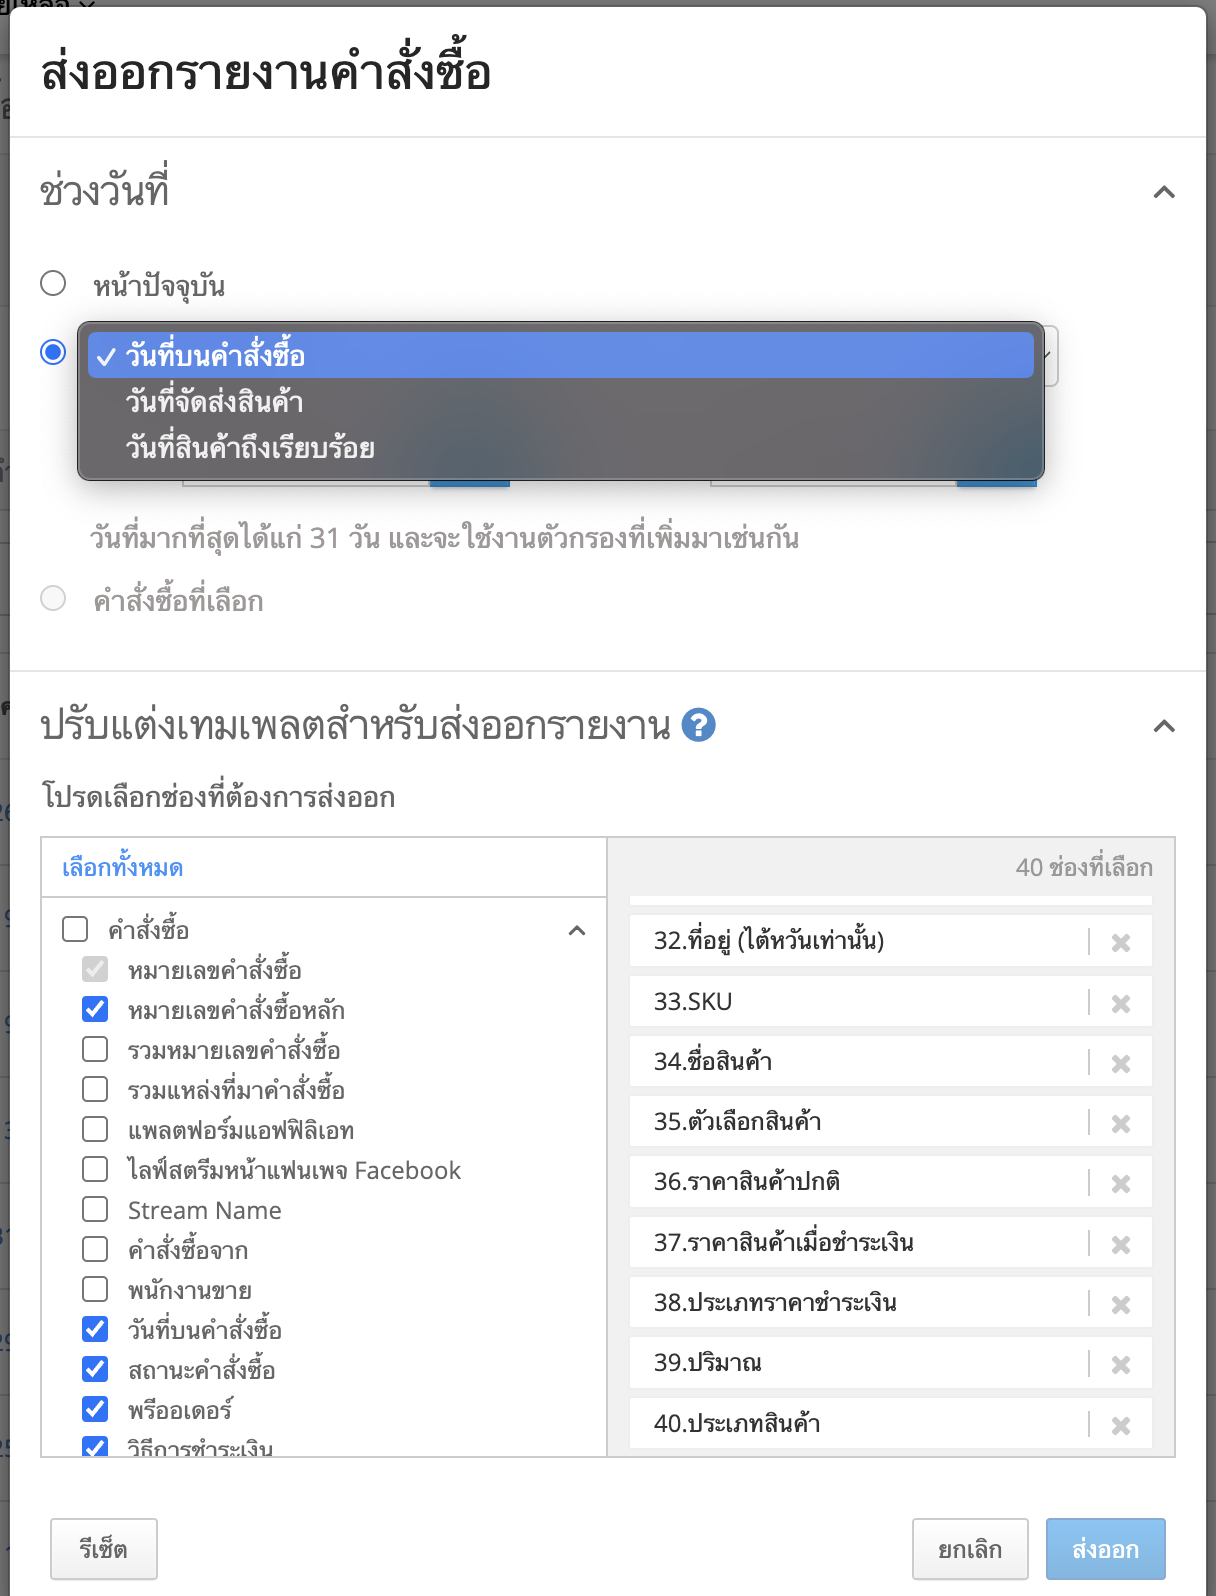Viewport: 1216px width, 1596px height.
Task: Enable the Stream Name checkbox
Action: (x=95, y=1209)
